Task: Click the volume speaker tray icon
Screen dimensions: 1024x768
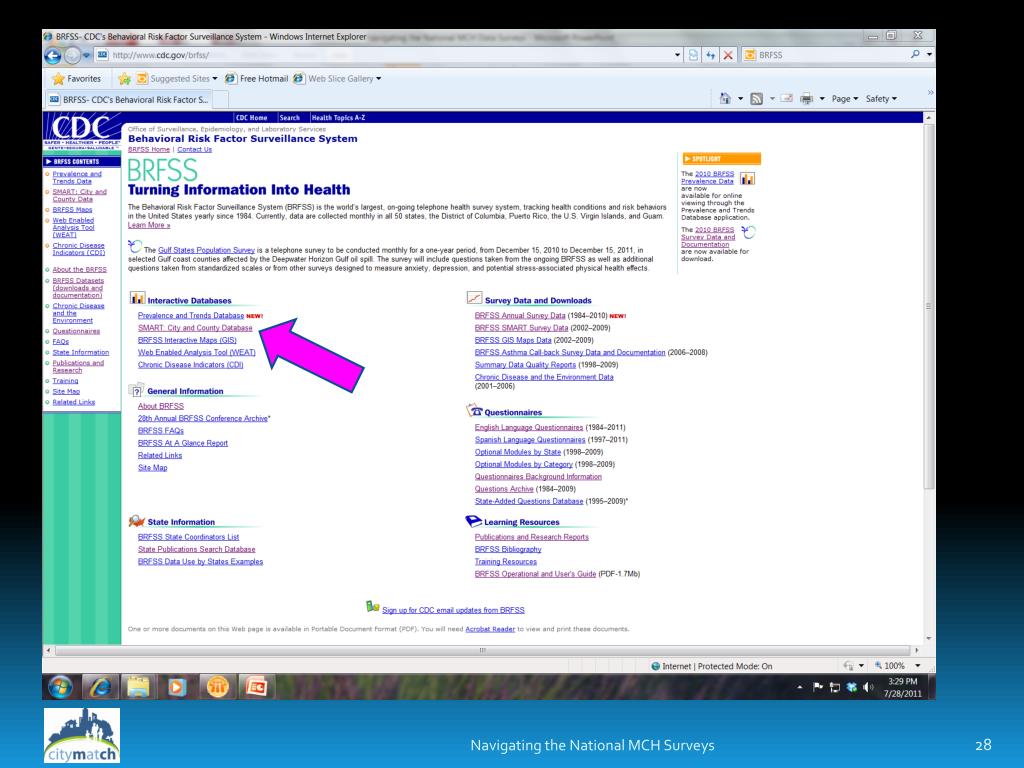Action: pyautogui.click(x=868, y=687)
